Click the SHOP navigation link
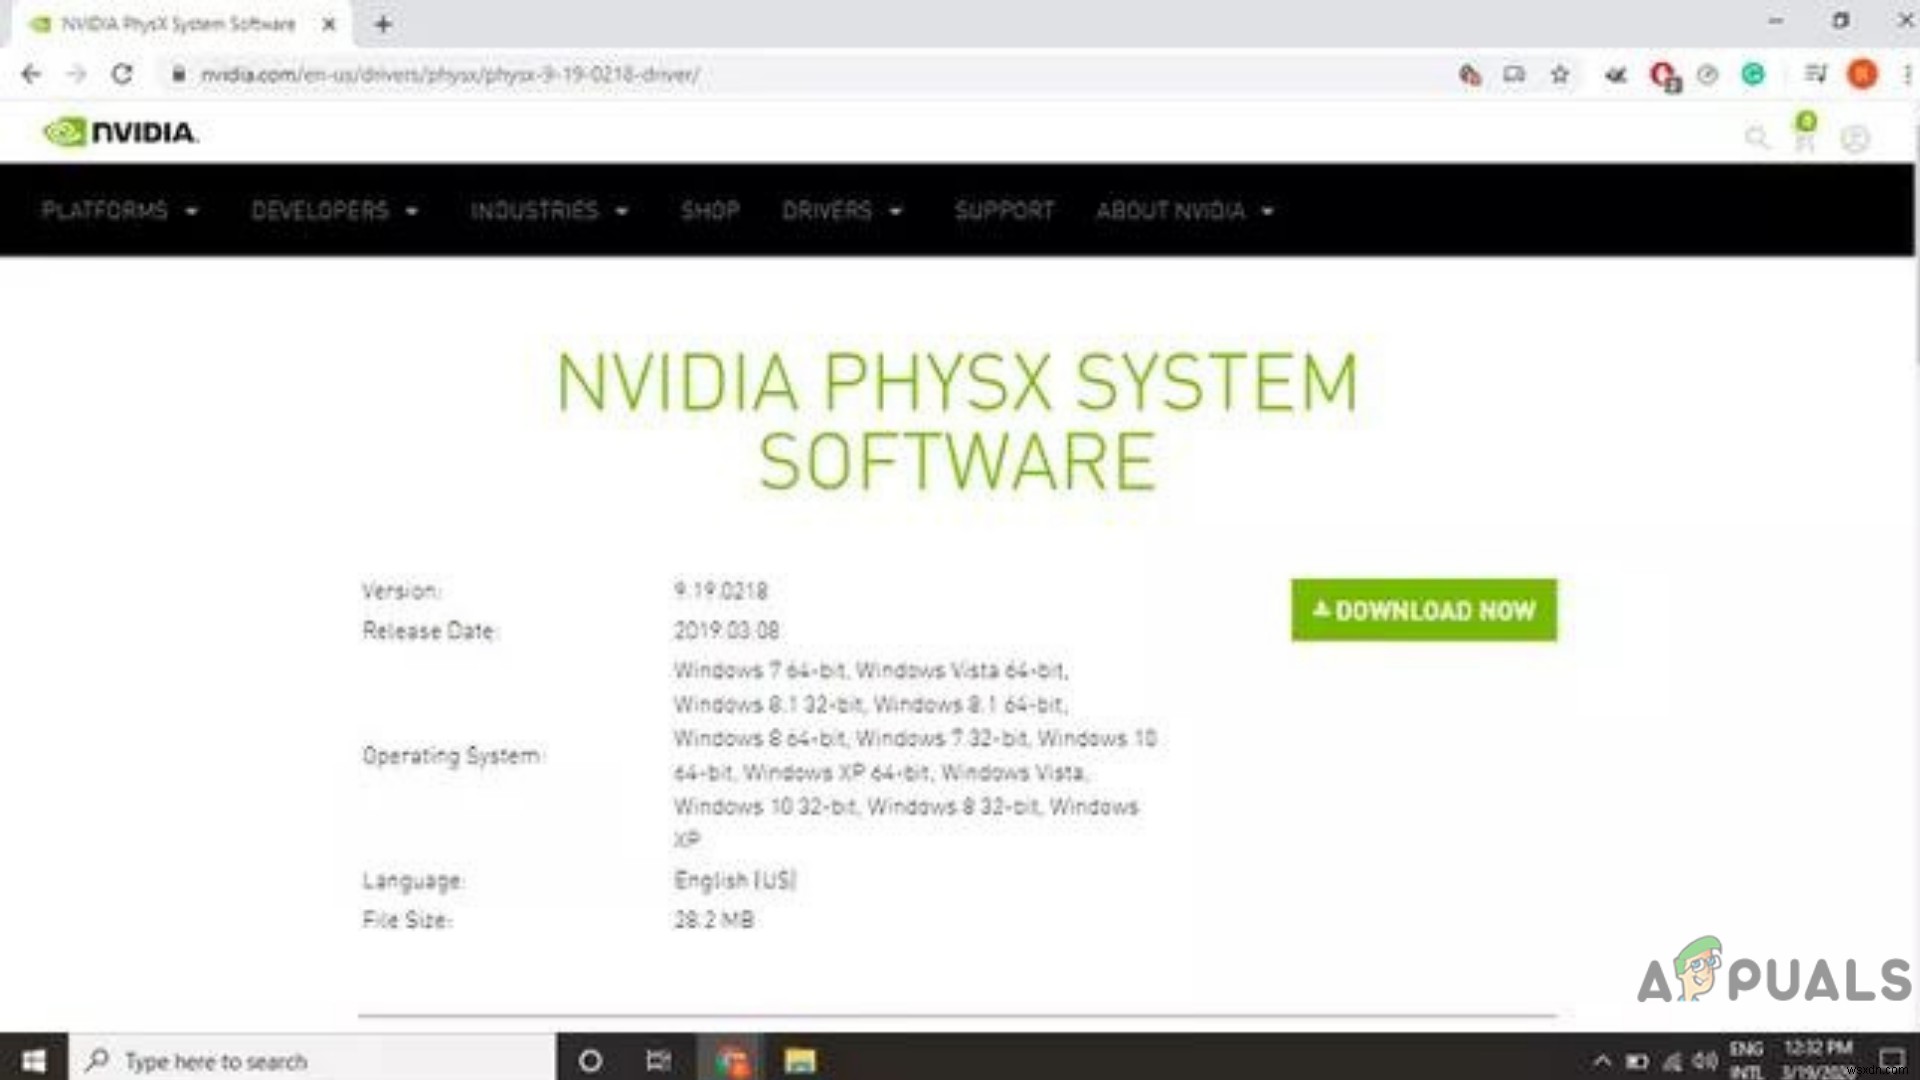The height and width of the screenshot is (1080, 1920). click(711, 210)
